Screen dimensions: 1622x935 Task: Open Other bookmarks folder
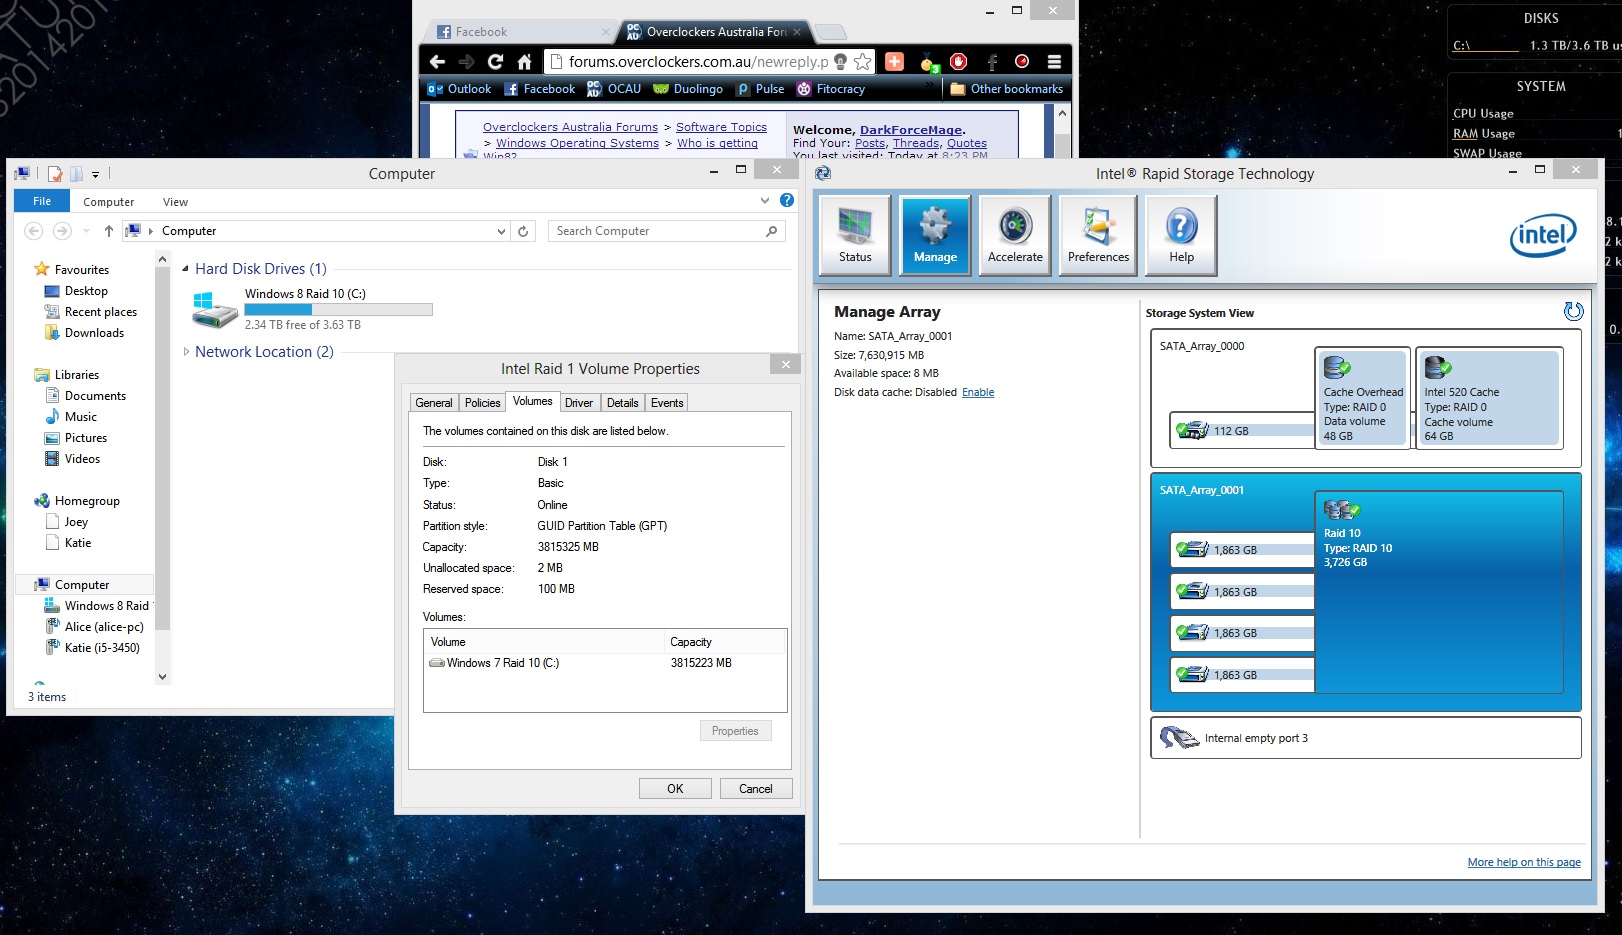coord(1006,89)
